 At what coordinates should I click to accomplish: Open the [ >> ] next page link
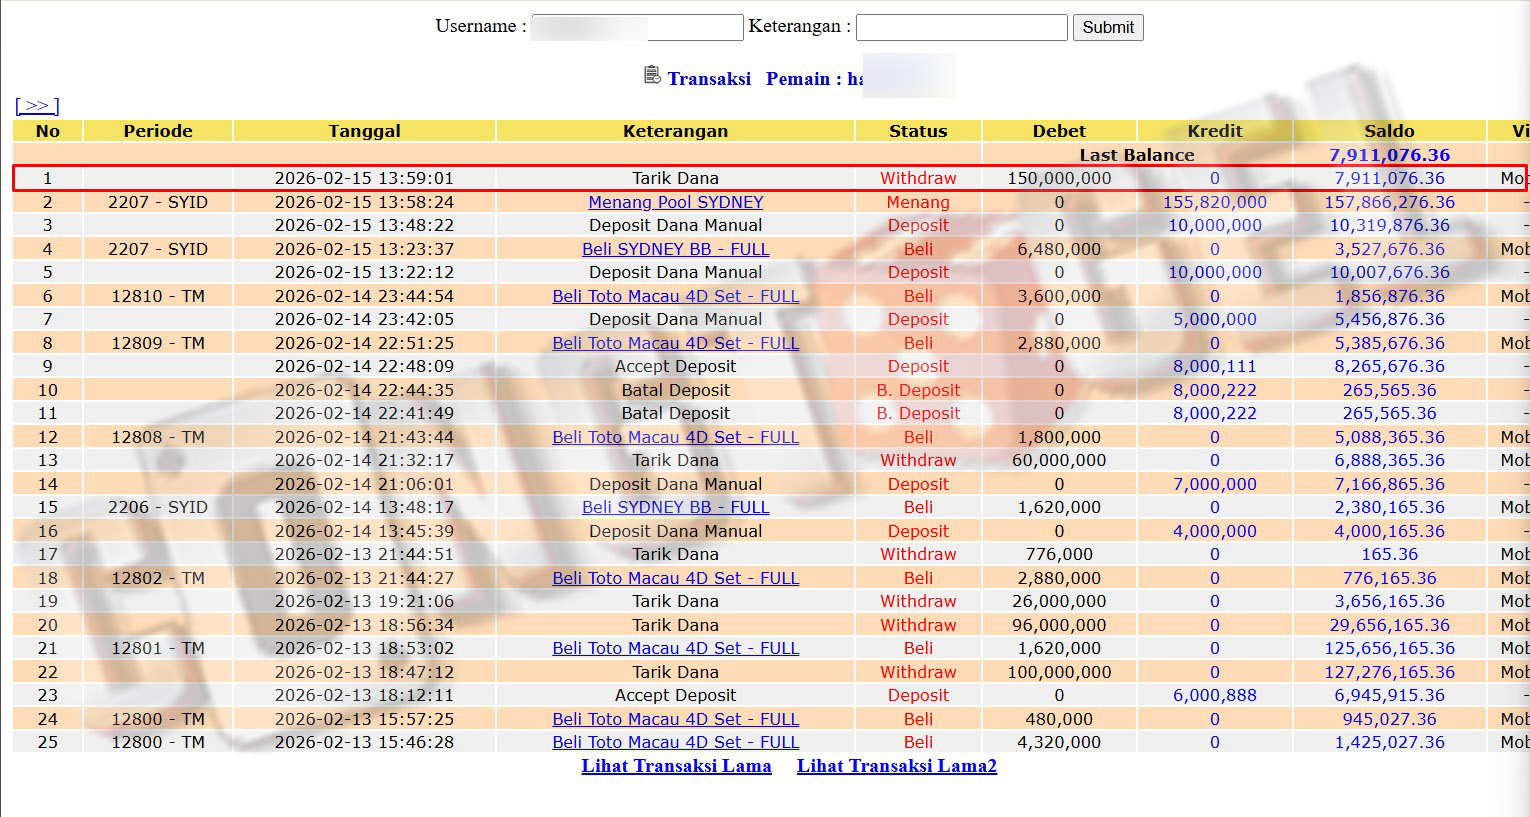(x=37, y=105)
